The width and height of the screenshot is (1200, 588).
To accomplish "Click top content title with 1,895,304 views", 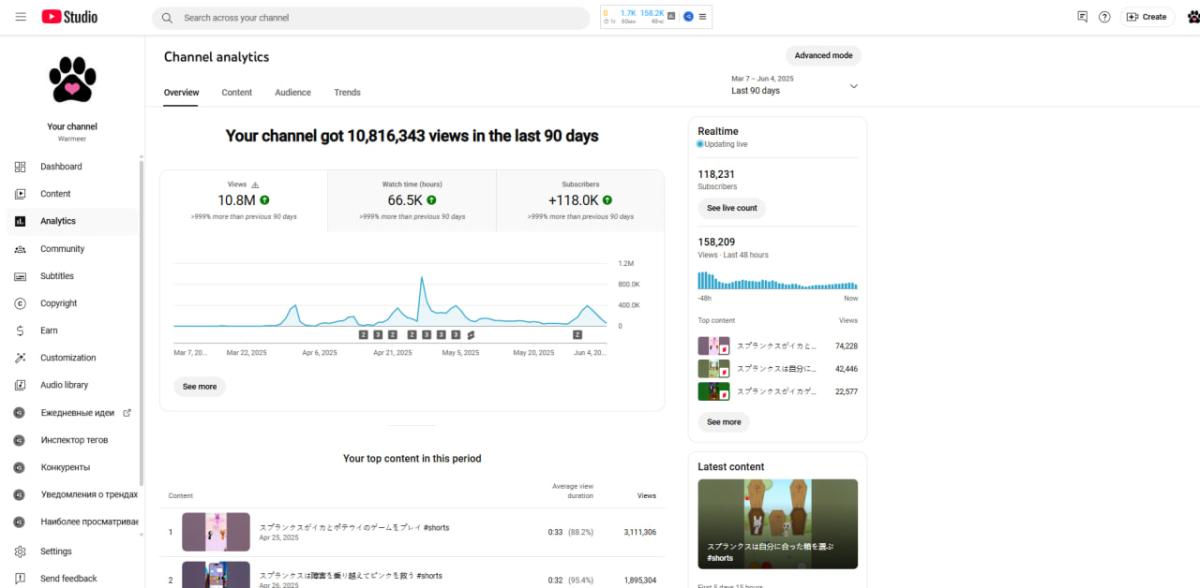I will point(350,576).
